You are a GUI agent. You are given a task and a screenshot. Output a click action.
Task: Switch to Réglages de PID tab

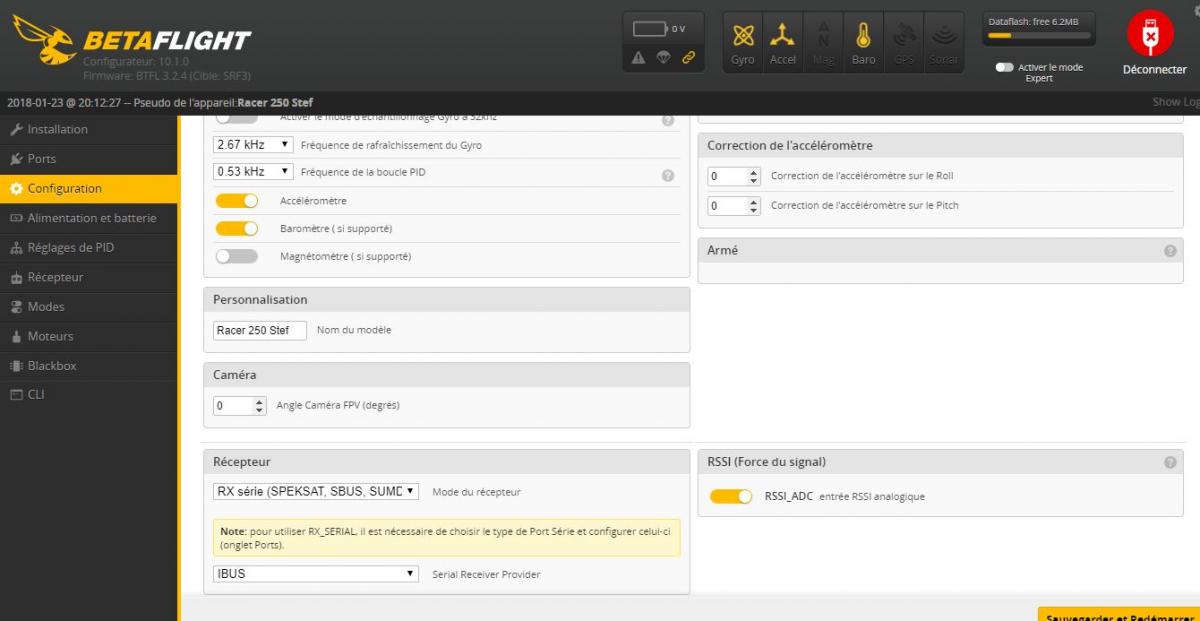[70, 248]
